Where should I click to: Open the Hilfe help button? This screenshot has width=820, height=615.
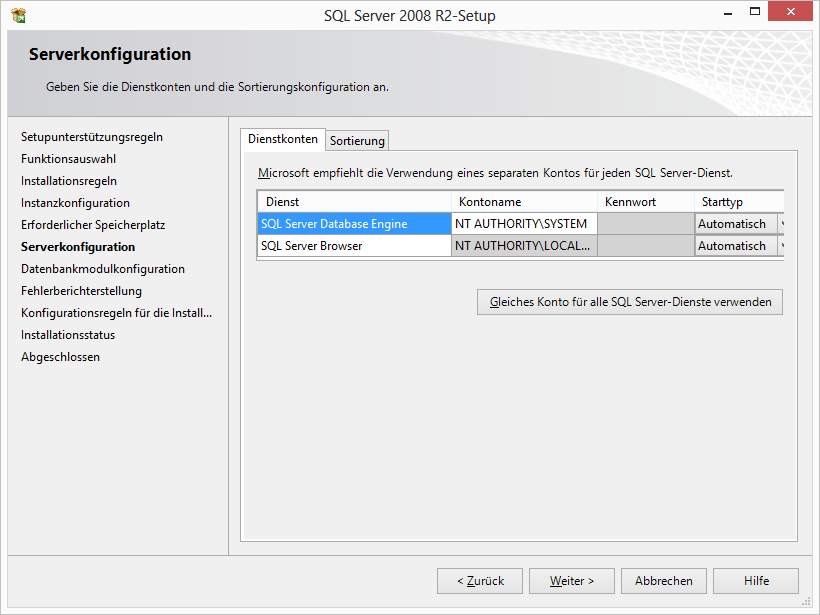click(756, 581)
